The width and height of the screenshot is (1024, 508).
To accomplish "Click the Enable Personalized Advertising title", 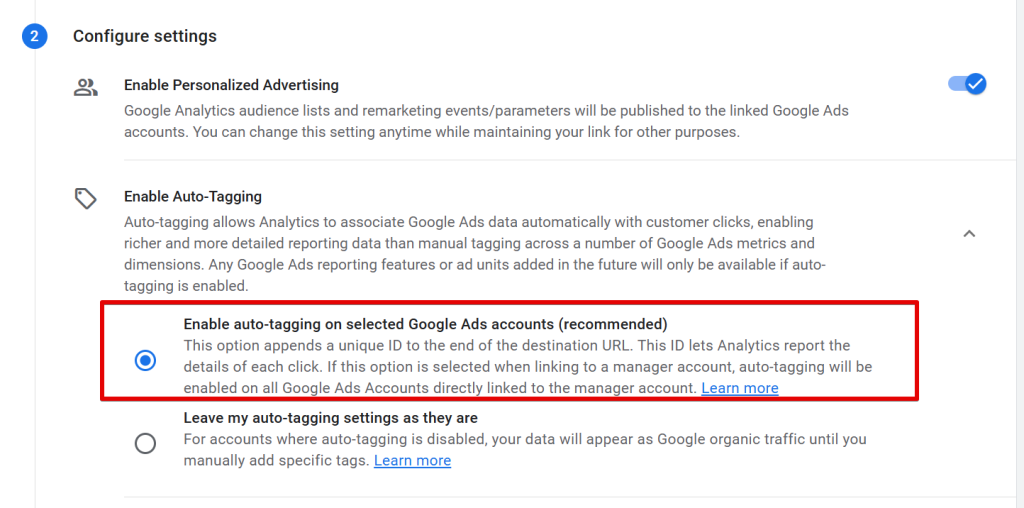I will (231, 85).
